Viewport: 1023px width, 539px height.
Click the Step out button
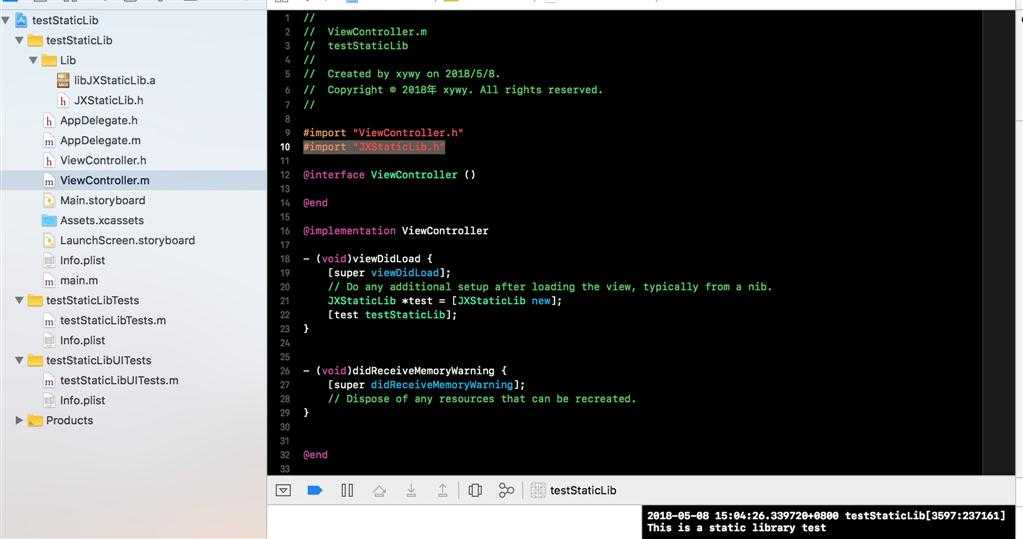442,490
